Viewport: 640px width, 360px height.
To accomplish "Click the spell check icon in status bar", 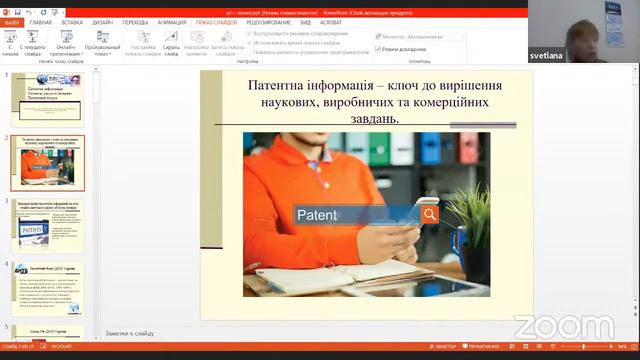I will coord(43,347).
